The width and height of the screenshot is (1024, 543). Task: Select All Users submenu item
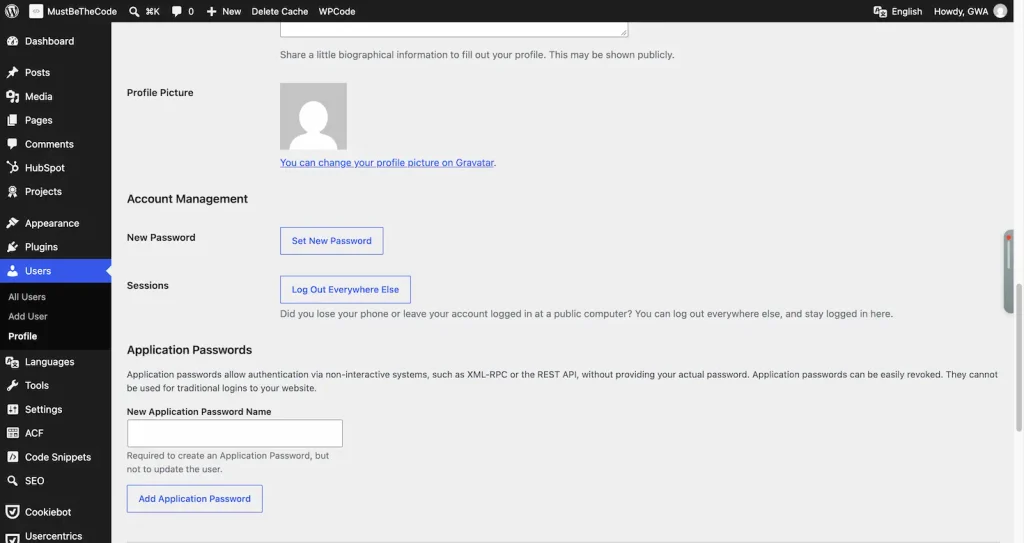[27, 297]
